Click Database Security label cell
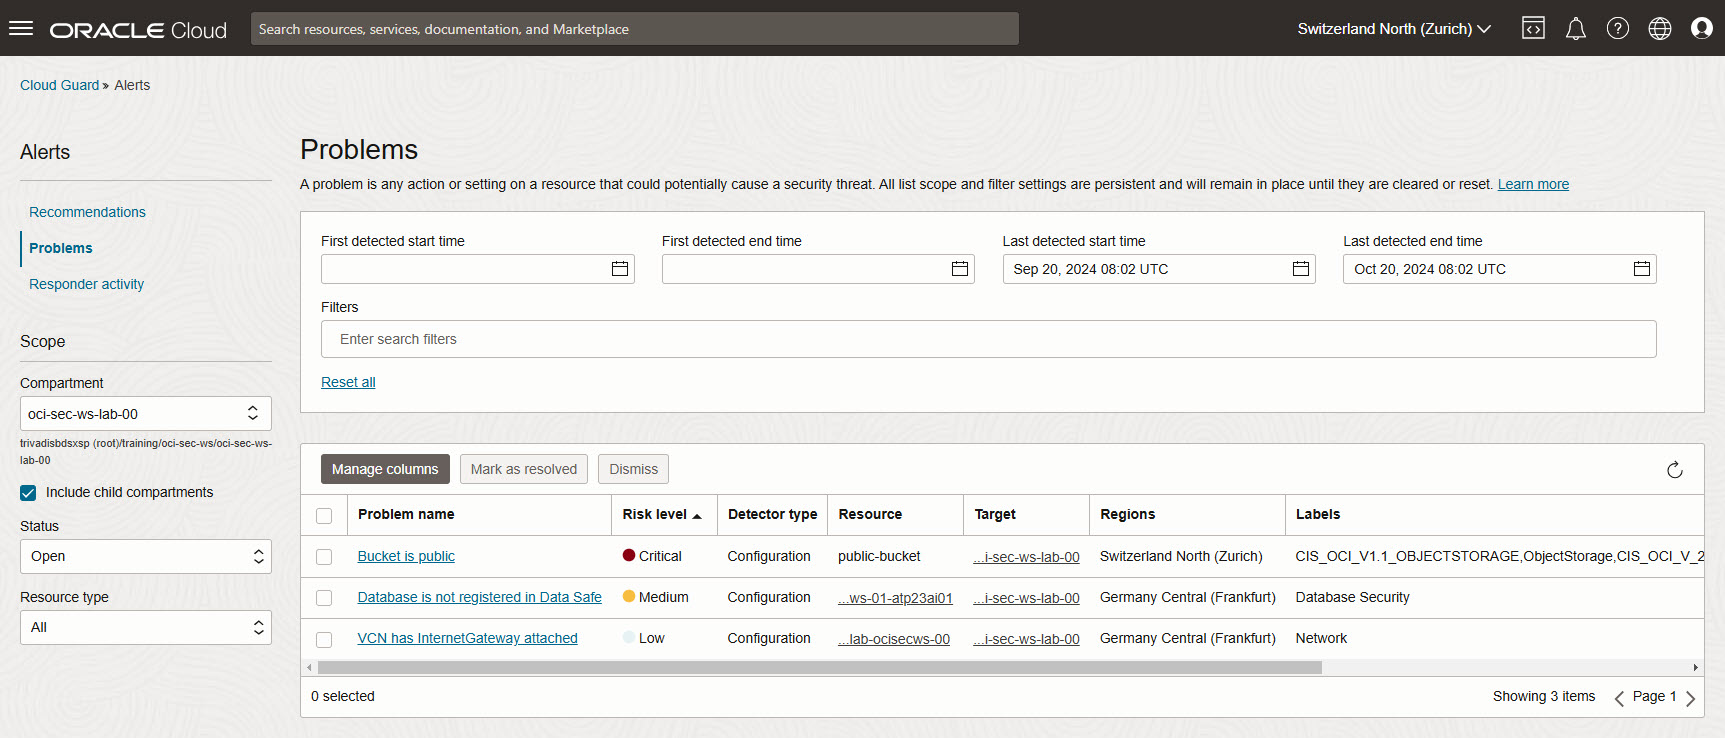 pyautogui.click(x=1352, y=597)
